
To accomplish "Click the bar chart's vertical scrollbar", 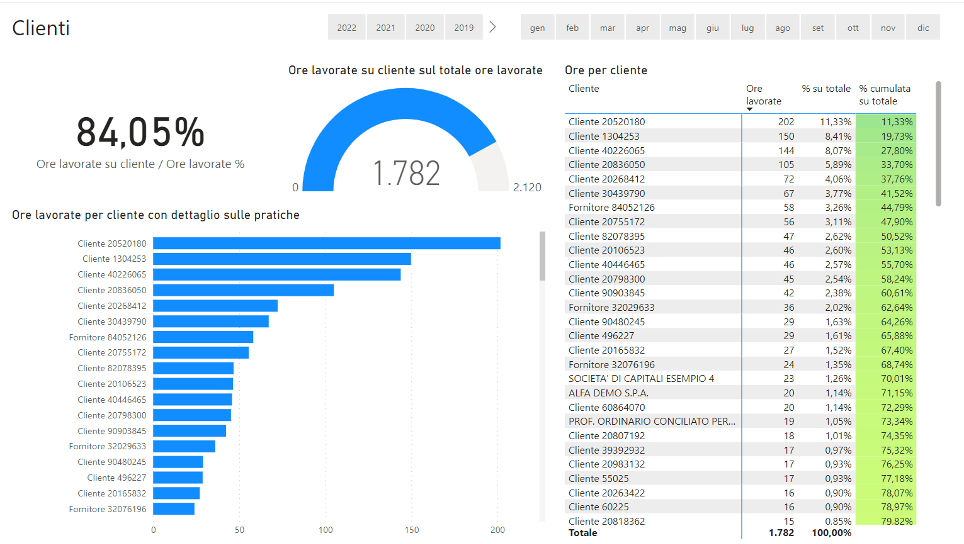I will point(542,257).
